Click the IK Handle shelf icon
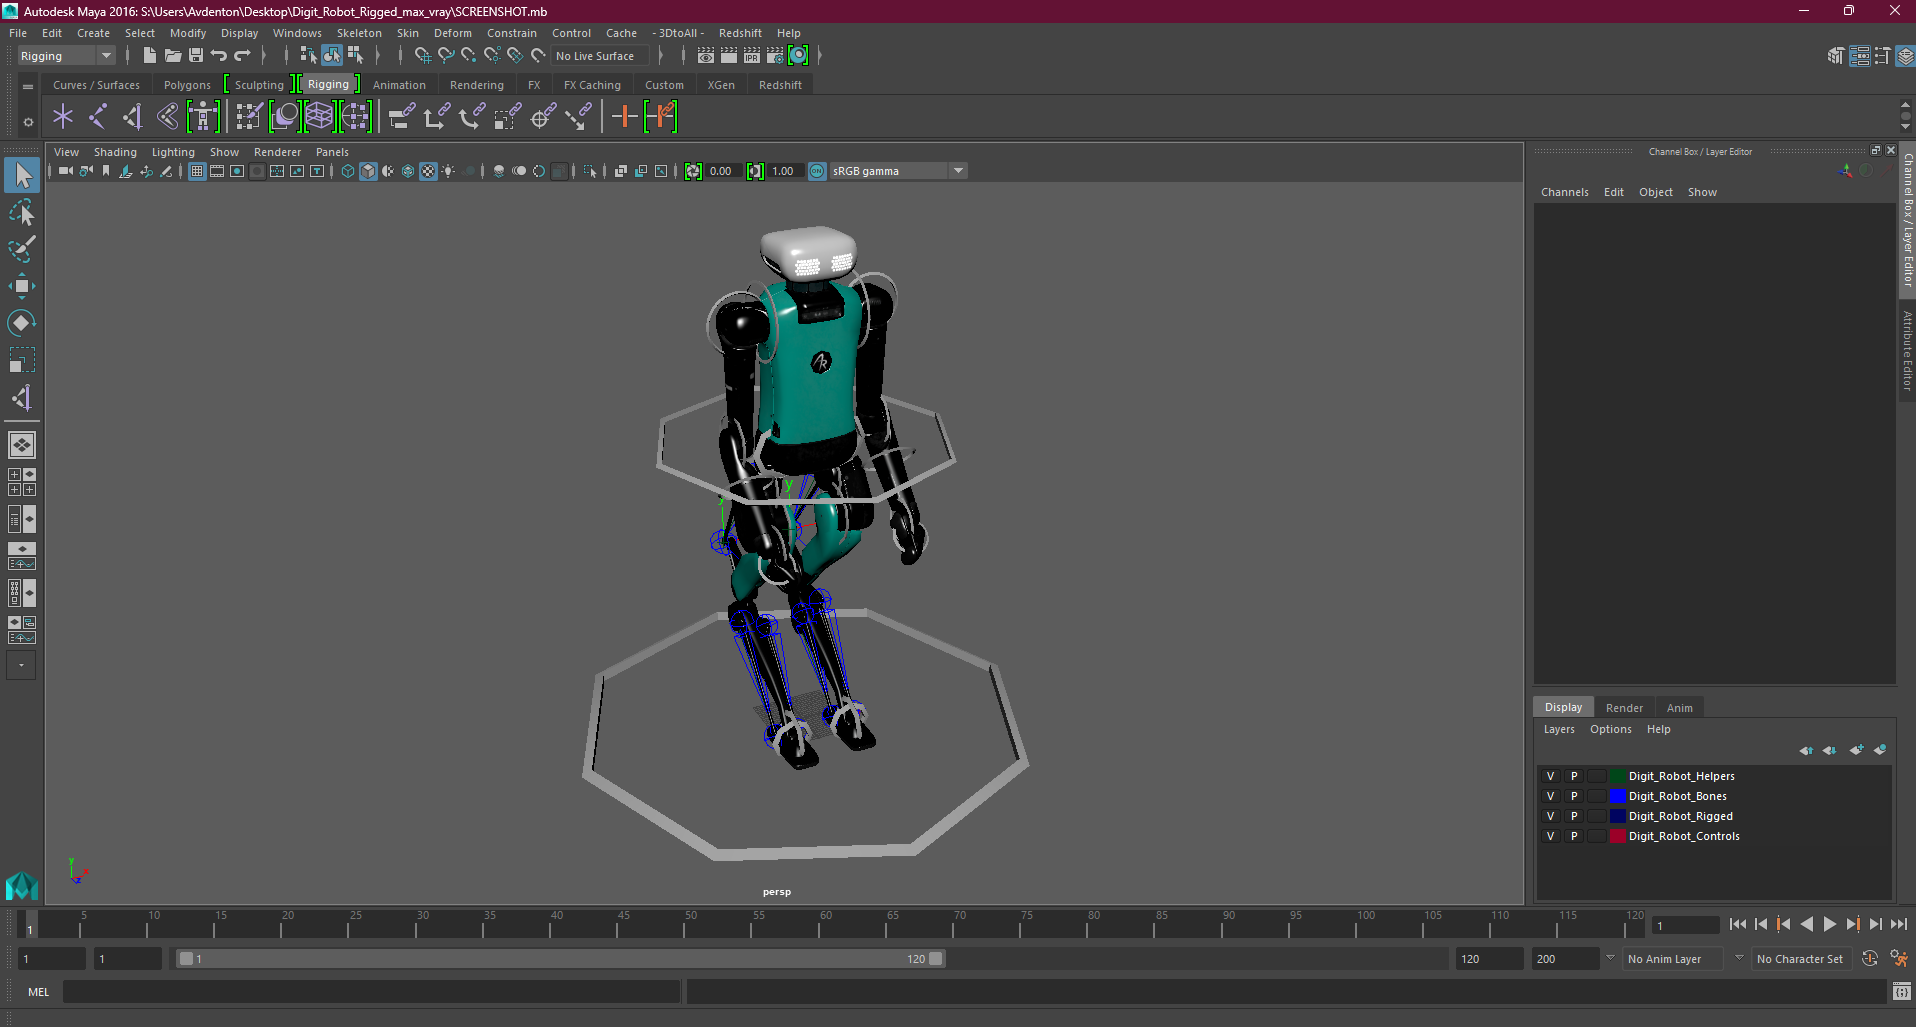The width and height of the screenshot is (1916, 1027). click(133, 117)
